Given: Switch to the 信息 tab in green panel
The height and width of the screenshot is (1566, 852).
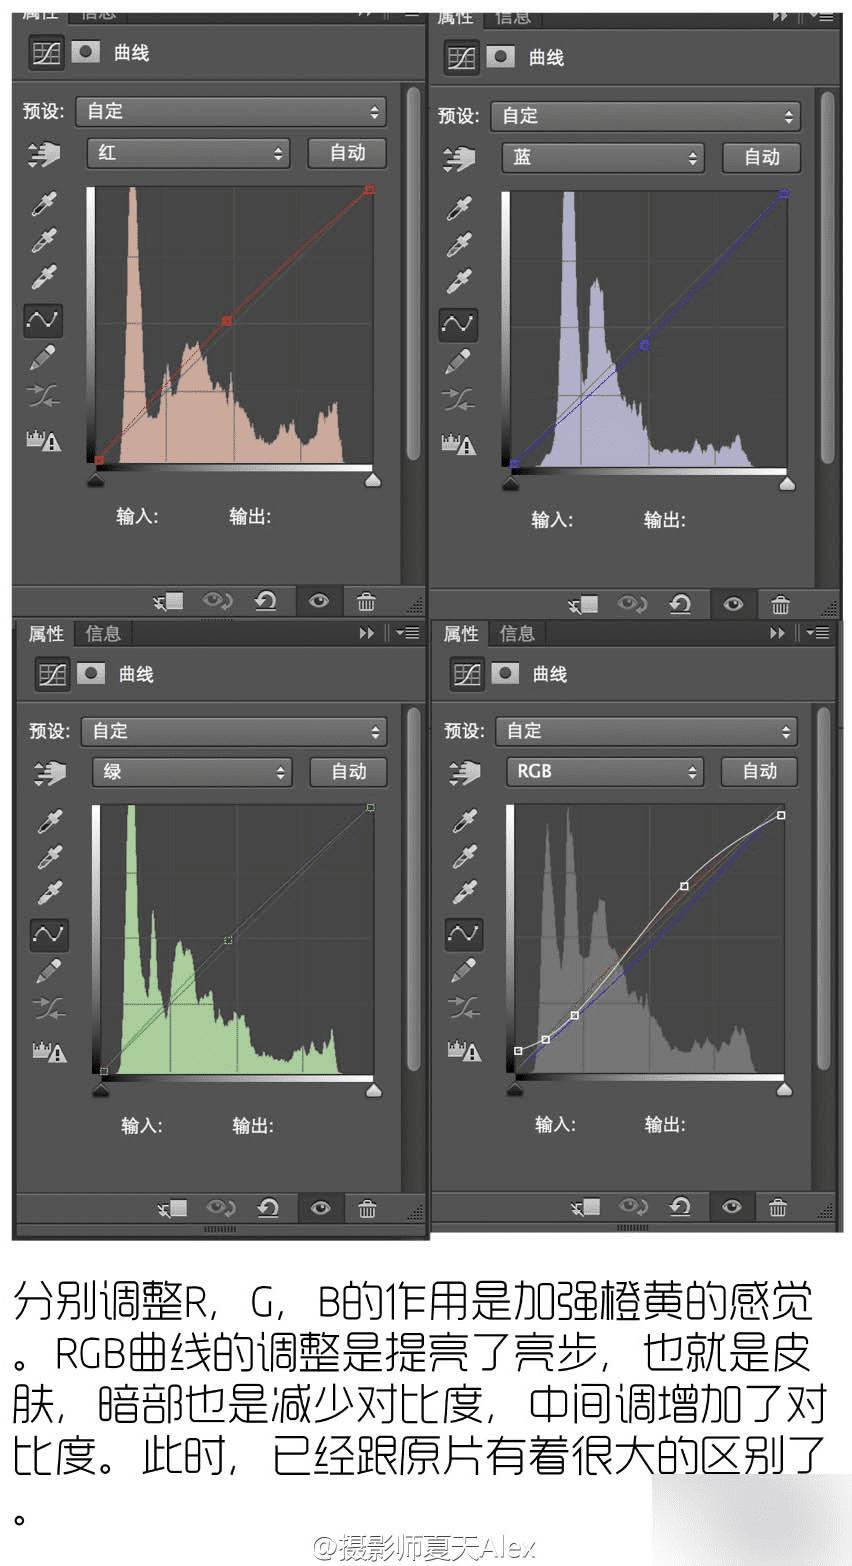Looking at the screenshot, I should [x=102, y=633].
